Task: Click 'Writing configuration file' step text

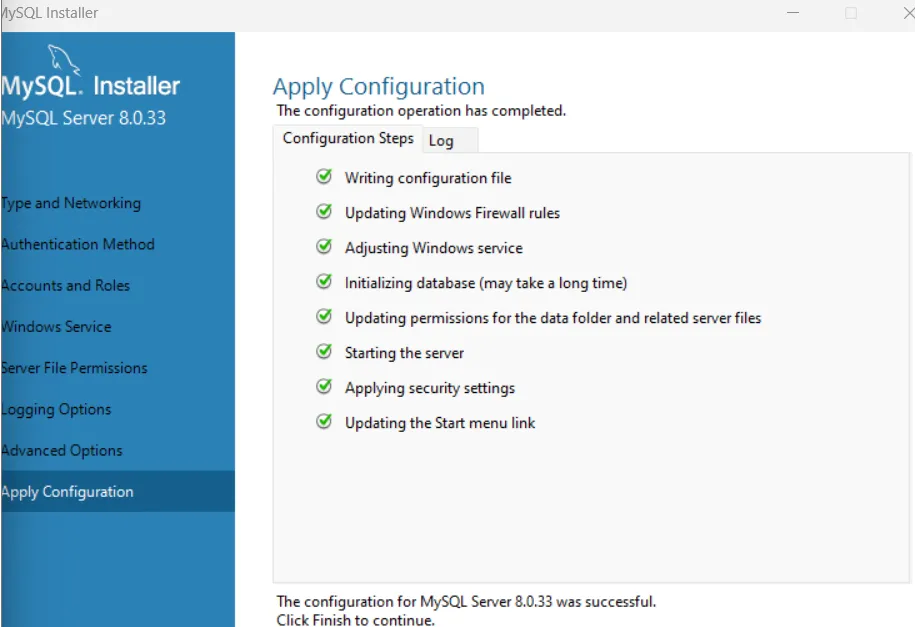Action: tap(428, 178)
